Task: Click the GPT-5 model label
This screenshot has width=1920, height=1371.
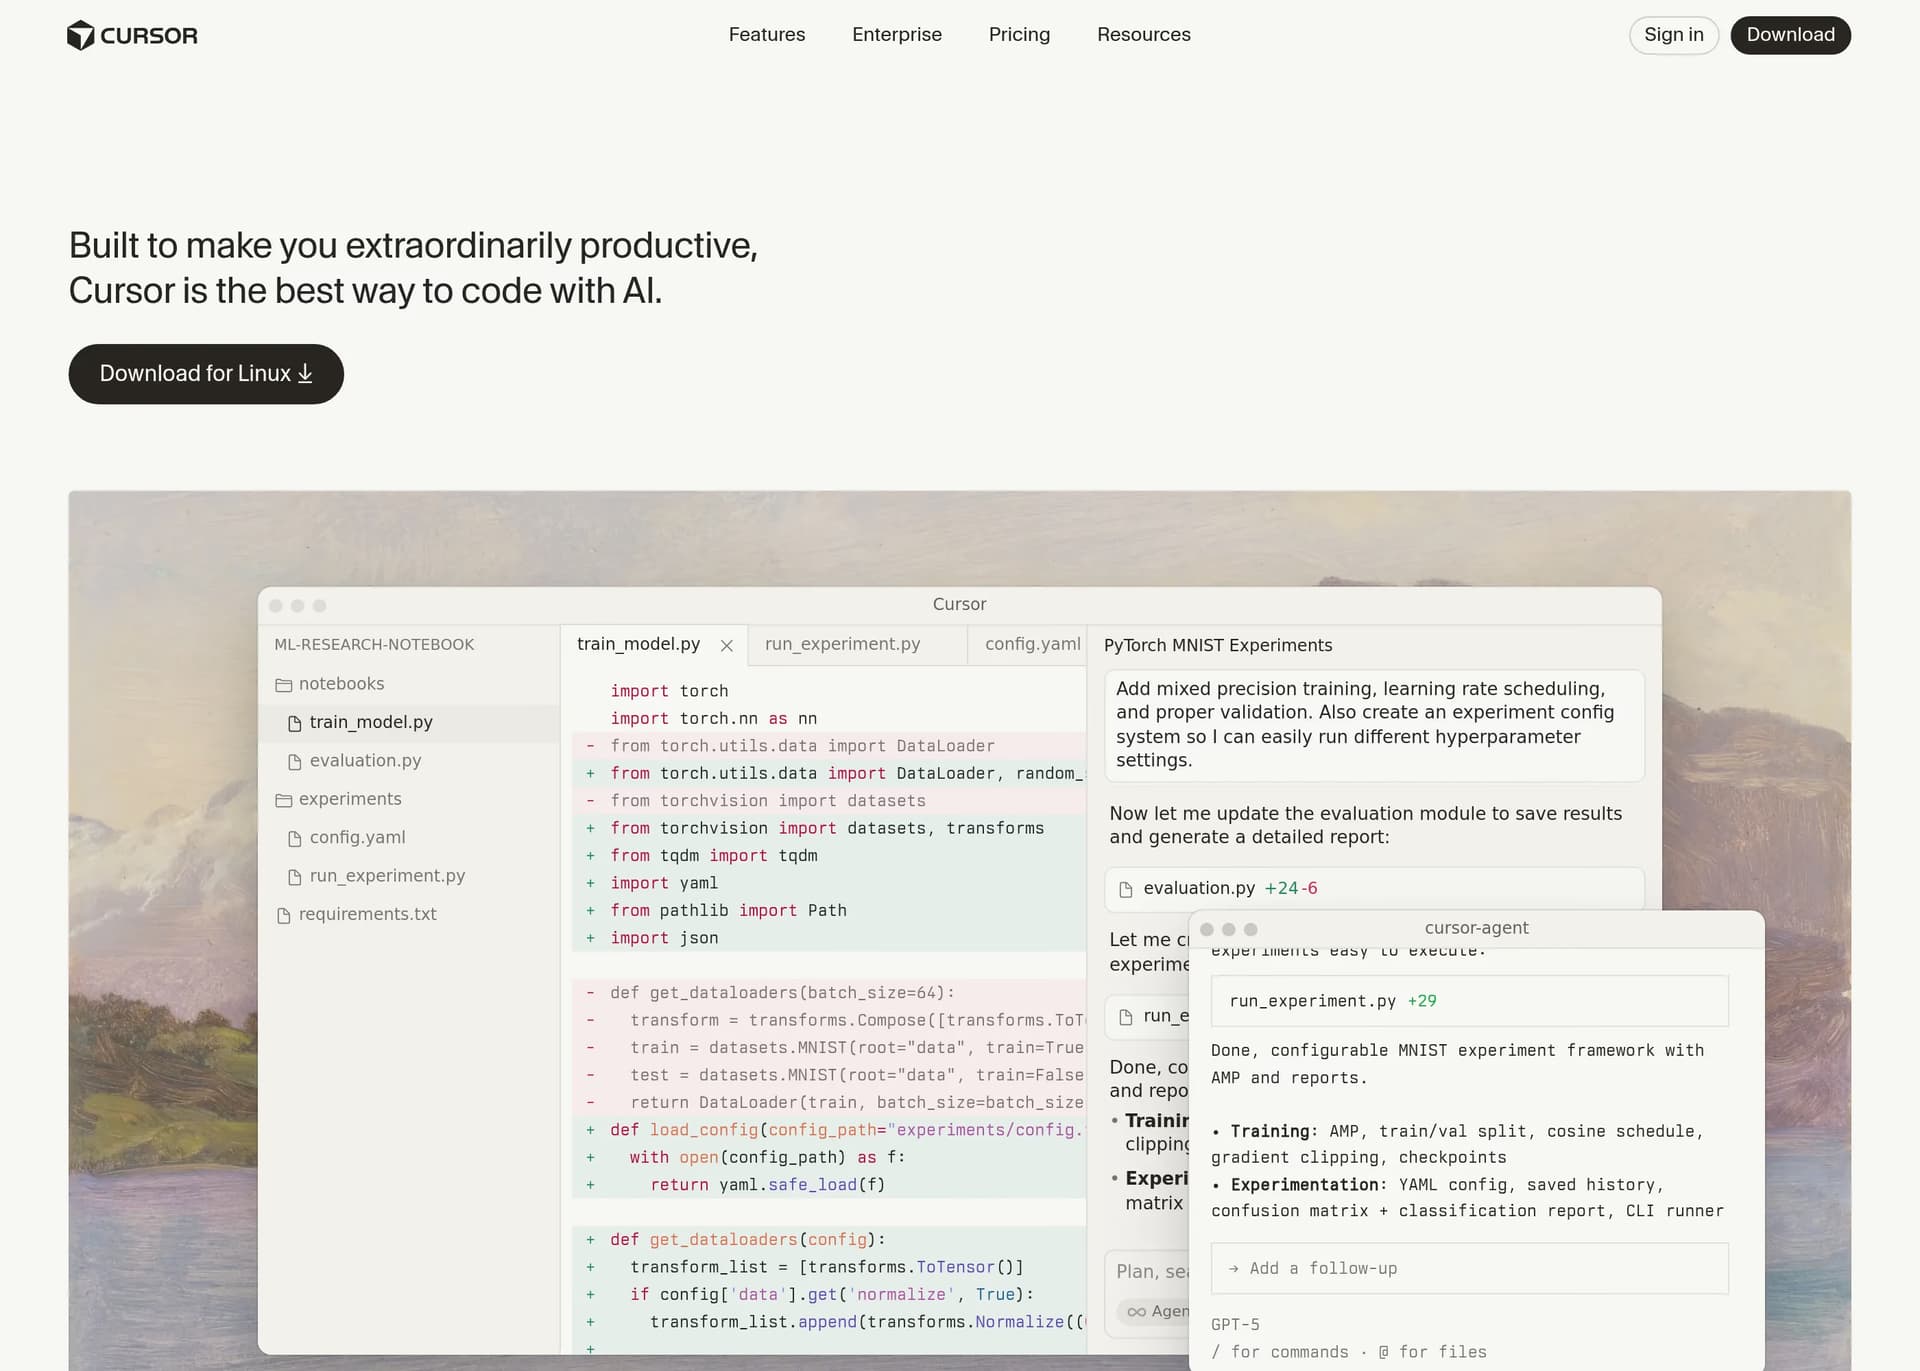Action: [x=1235, y=1325]
